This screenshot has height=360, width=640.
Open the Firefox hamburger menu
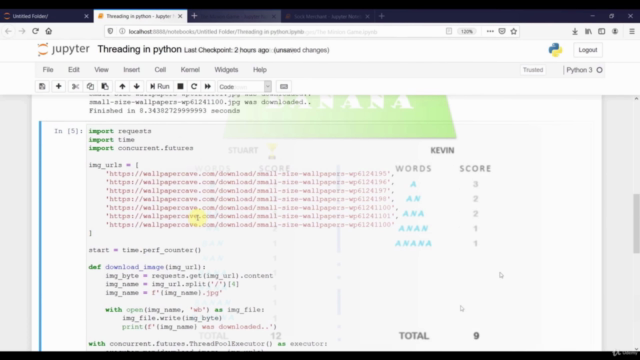pos(631,31)
